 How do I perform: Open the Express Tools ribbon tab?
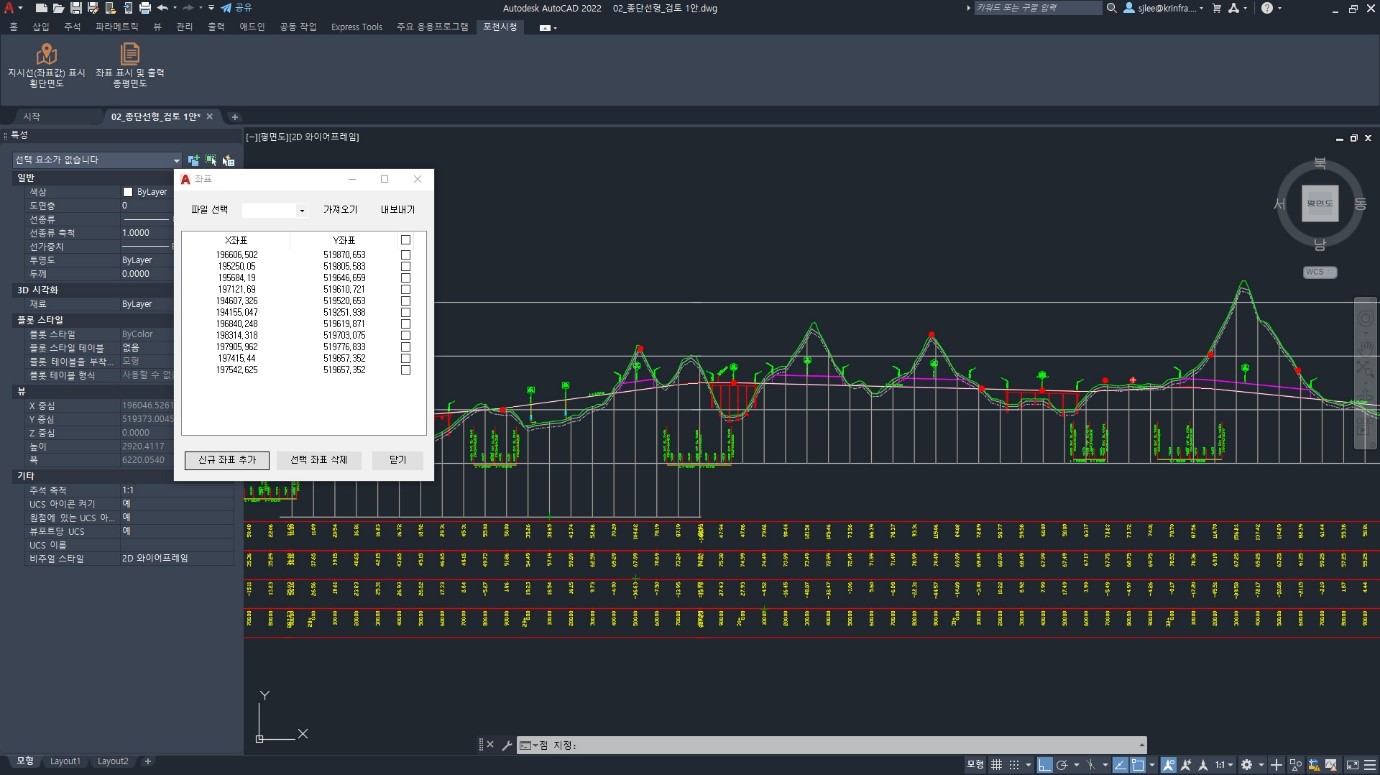pyautogui.click(x=357, y=27)
